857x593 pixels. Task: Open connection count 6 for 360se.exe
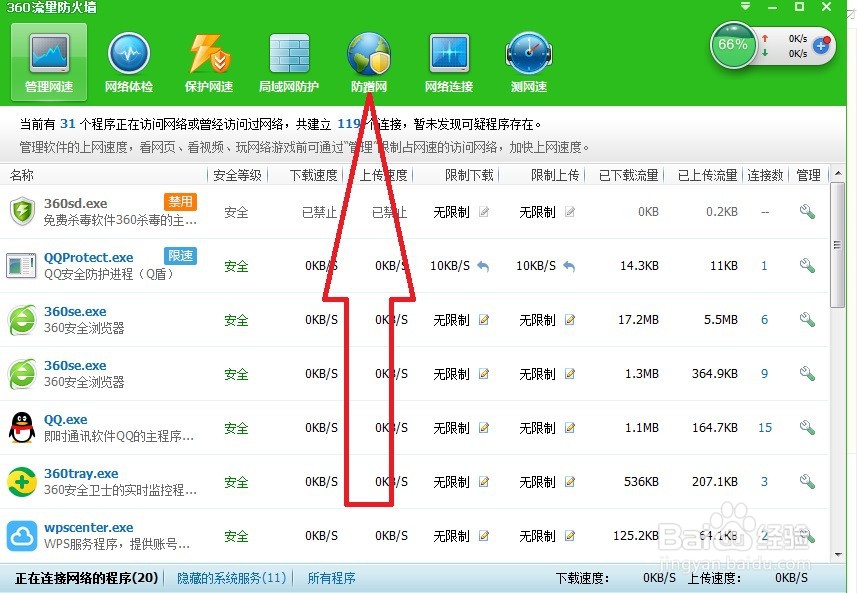pyautogui.click(x=764, y=320)
